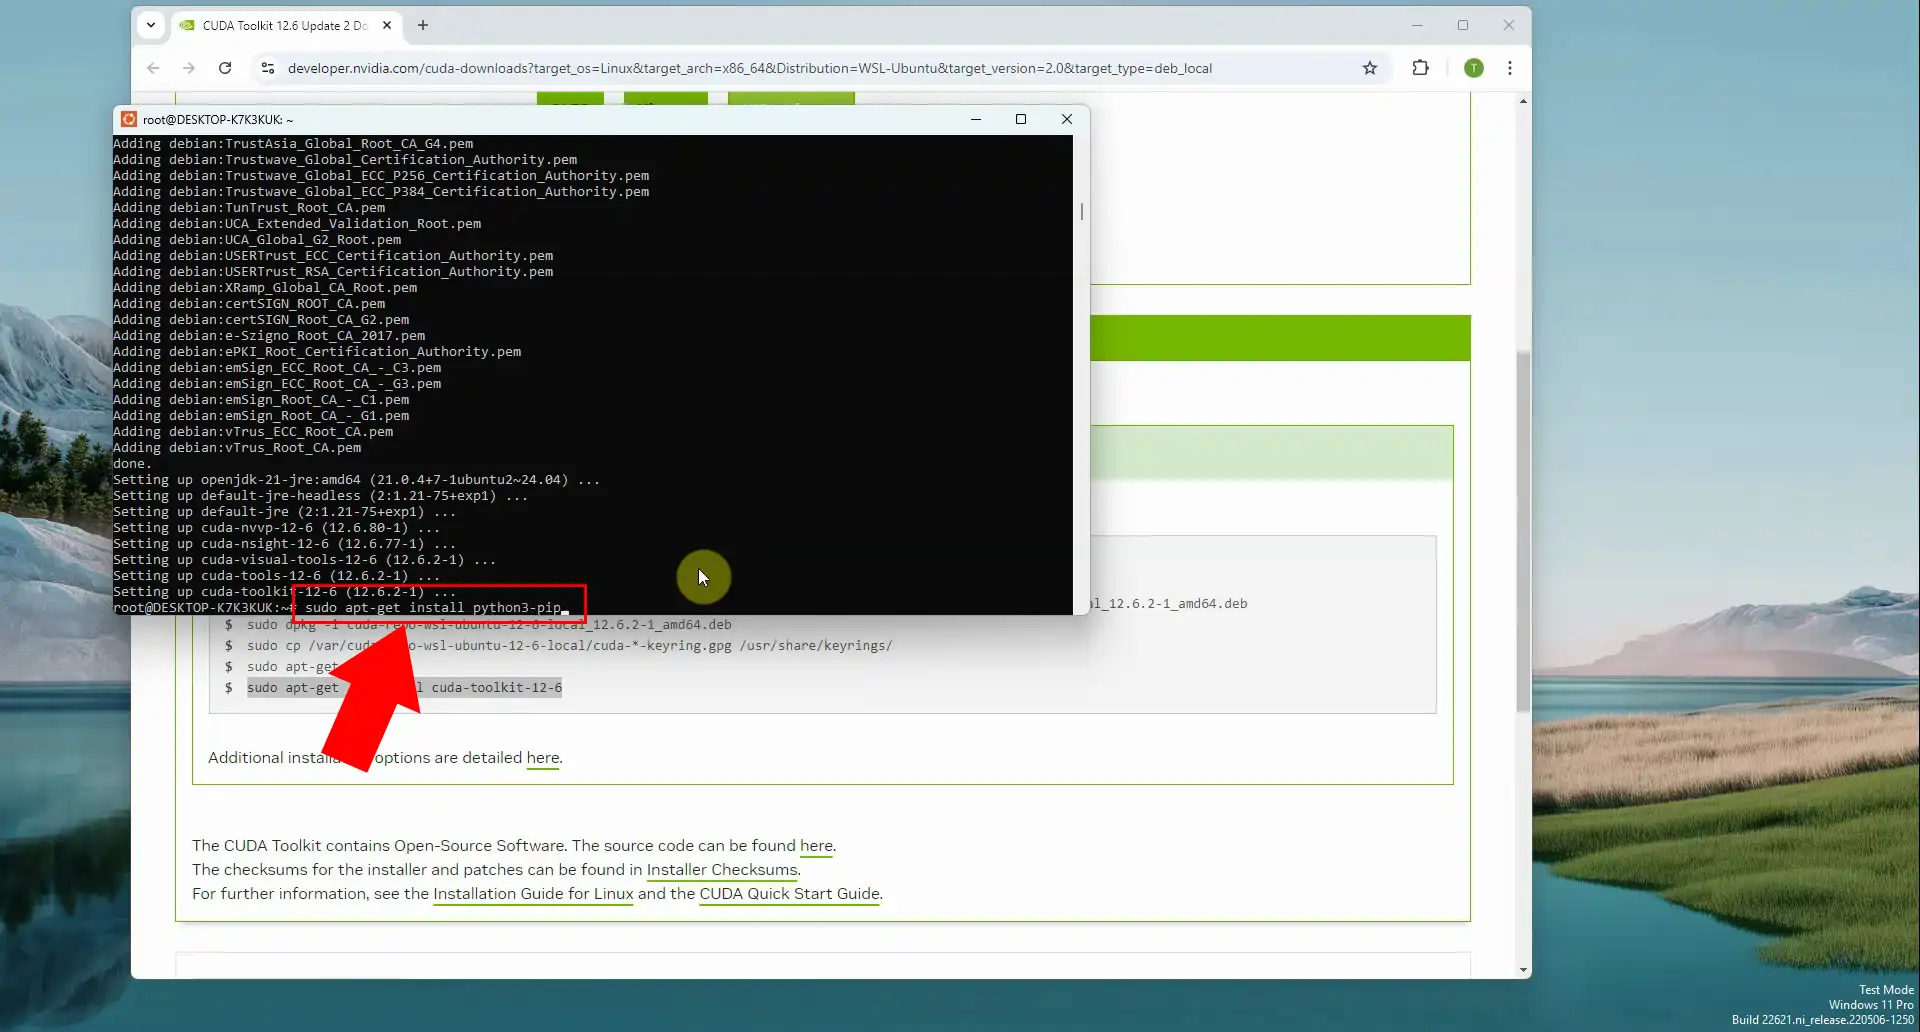Open the Chrome tab search dropdown
Screen dimensions: 1920x1032
coord(151,25)
